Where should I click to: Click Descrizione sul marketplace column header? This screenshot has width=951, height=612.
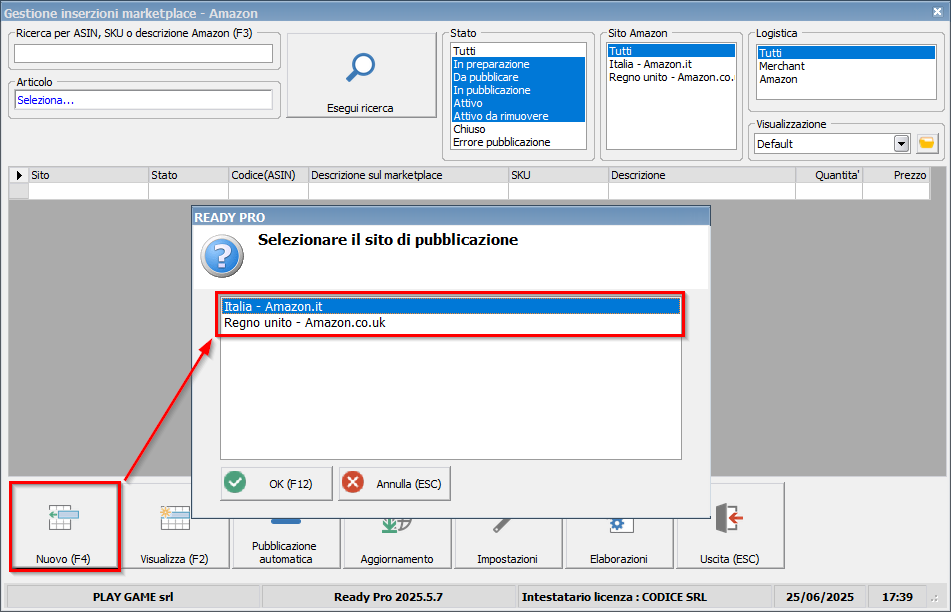click(409, 175)
